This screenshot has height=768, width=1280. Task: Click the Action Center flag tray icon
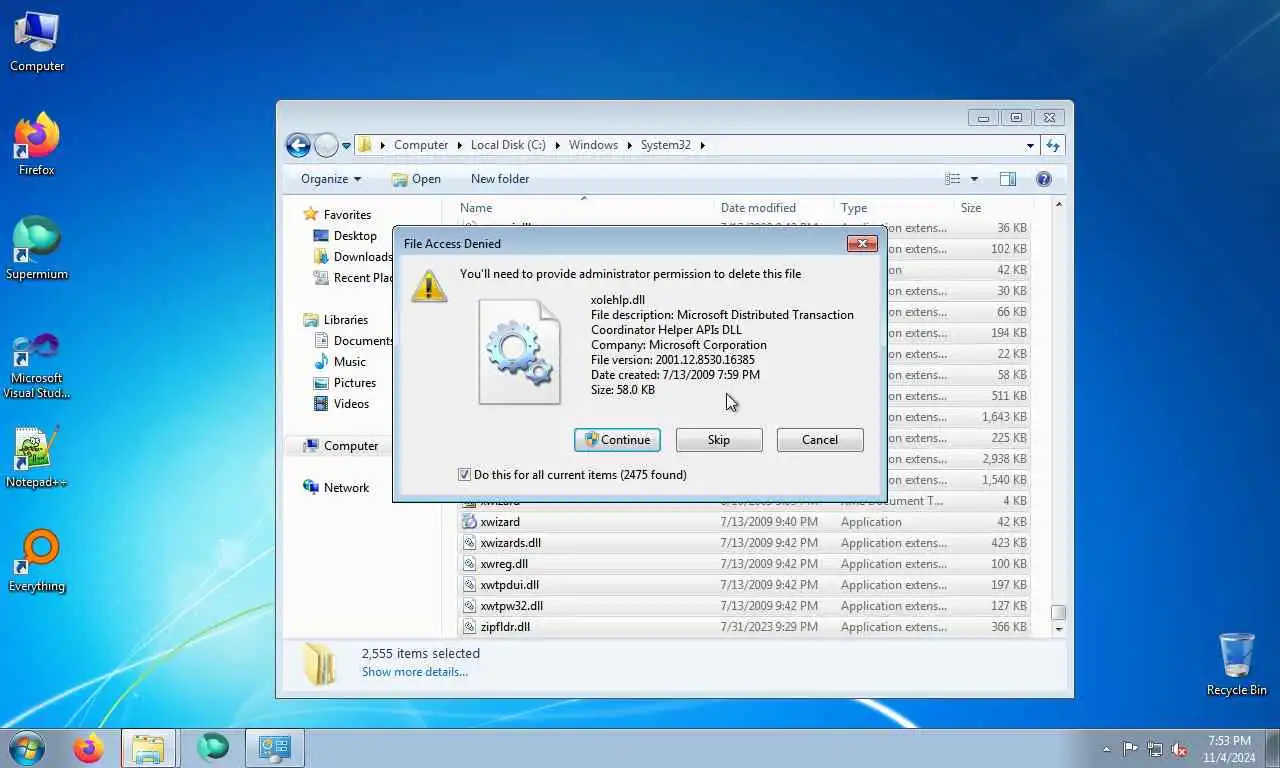coord(1130,749)
